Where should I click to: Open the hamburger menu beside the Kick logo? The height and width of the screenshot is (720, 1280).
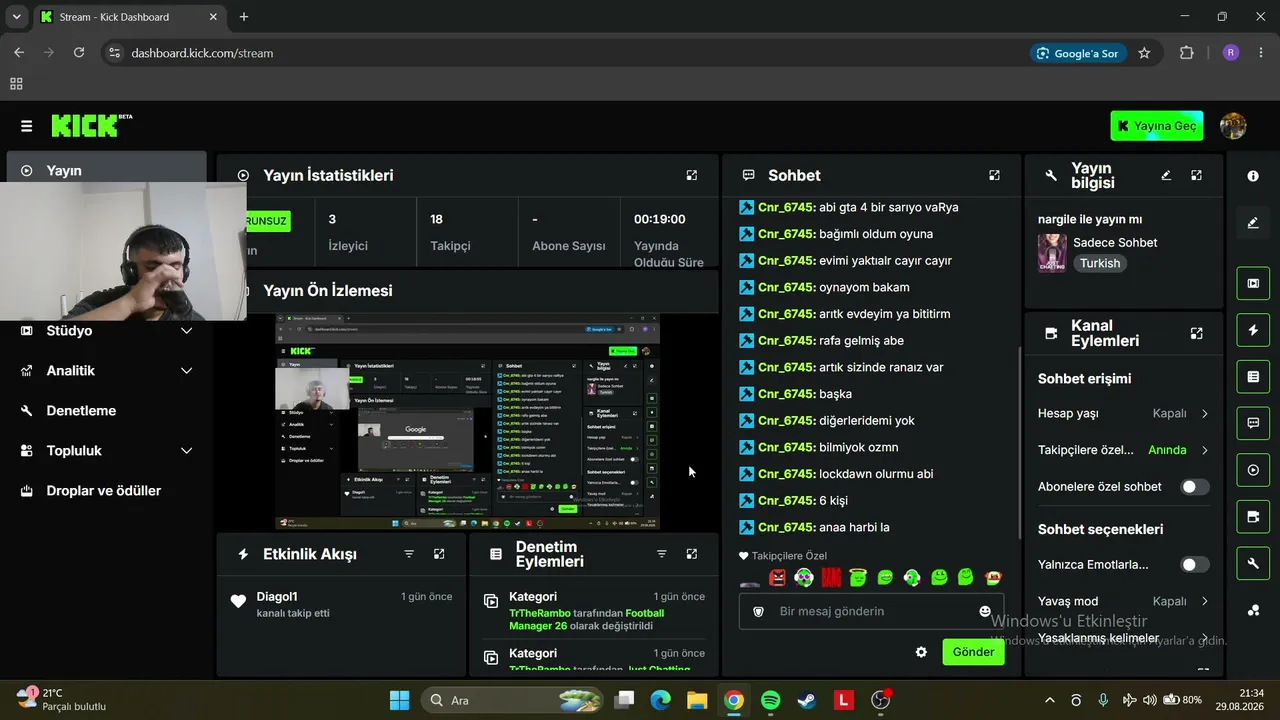point(26,126)
